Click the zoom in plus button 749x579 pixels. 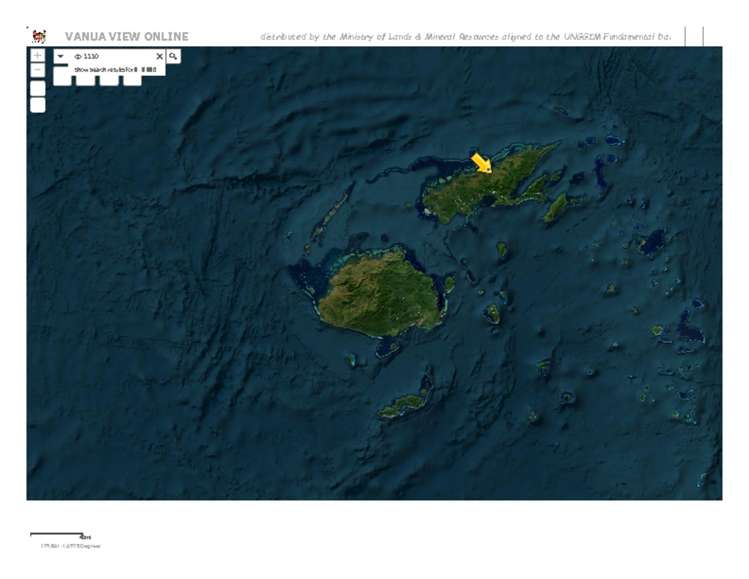[x=37, y=56]
